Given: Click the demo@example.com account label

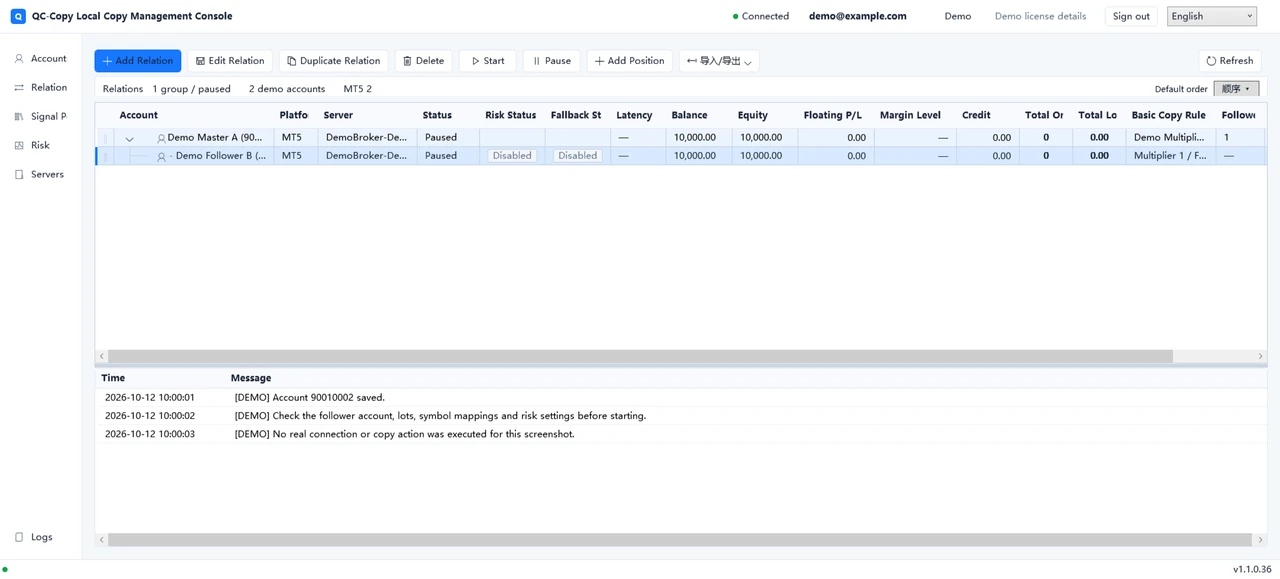Looking at the screenshot, I should pyautogui.click(x=858, y=16).
